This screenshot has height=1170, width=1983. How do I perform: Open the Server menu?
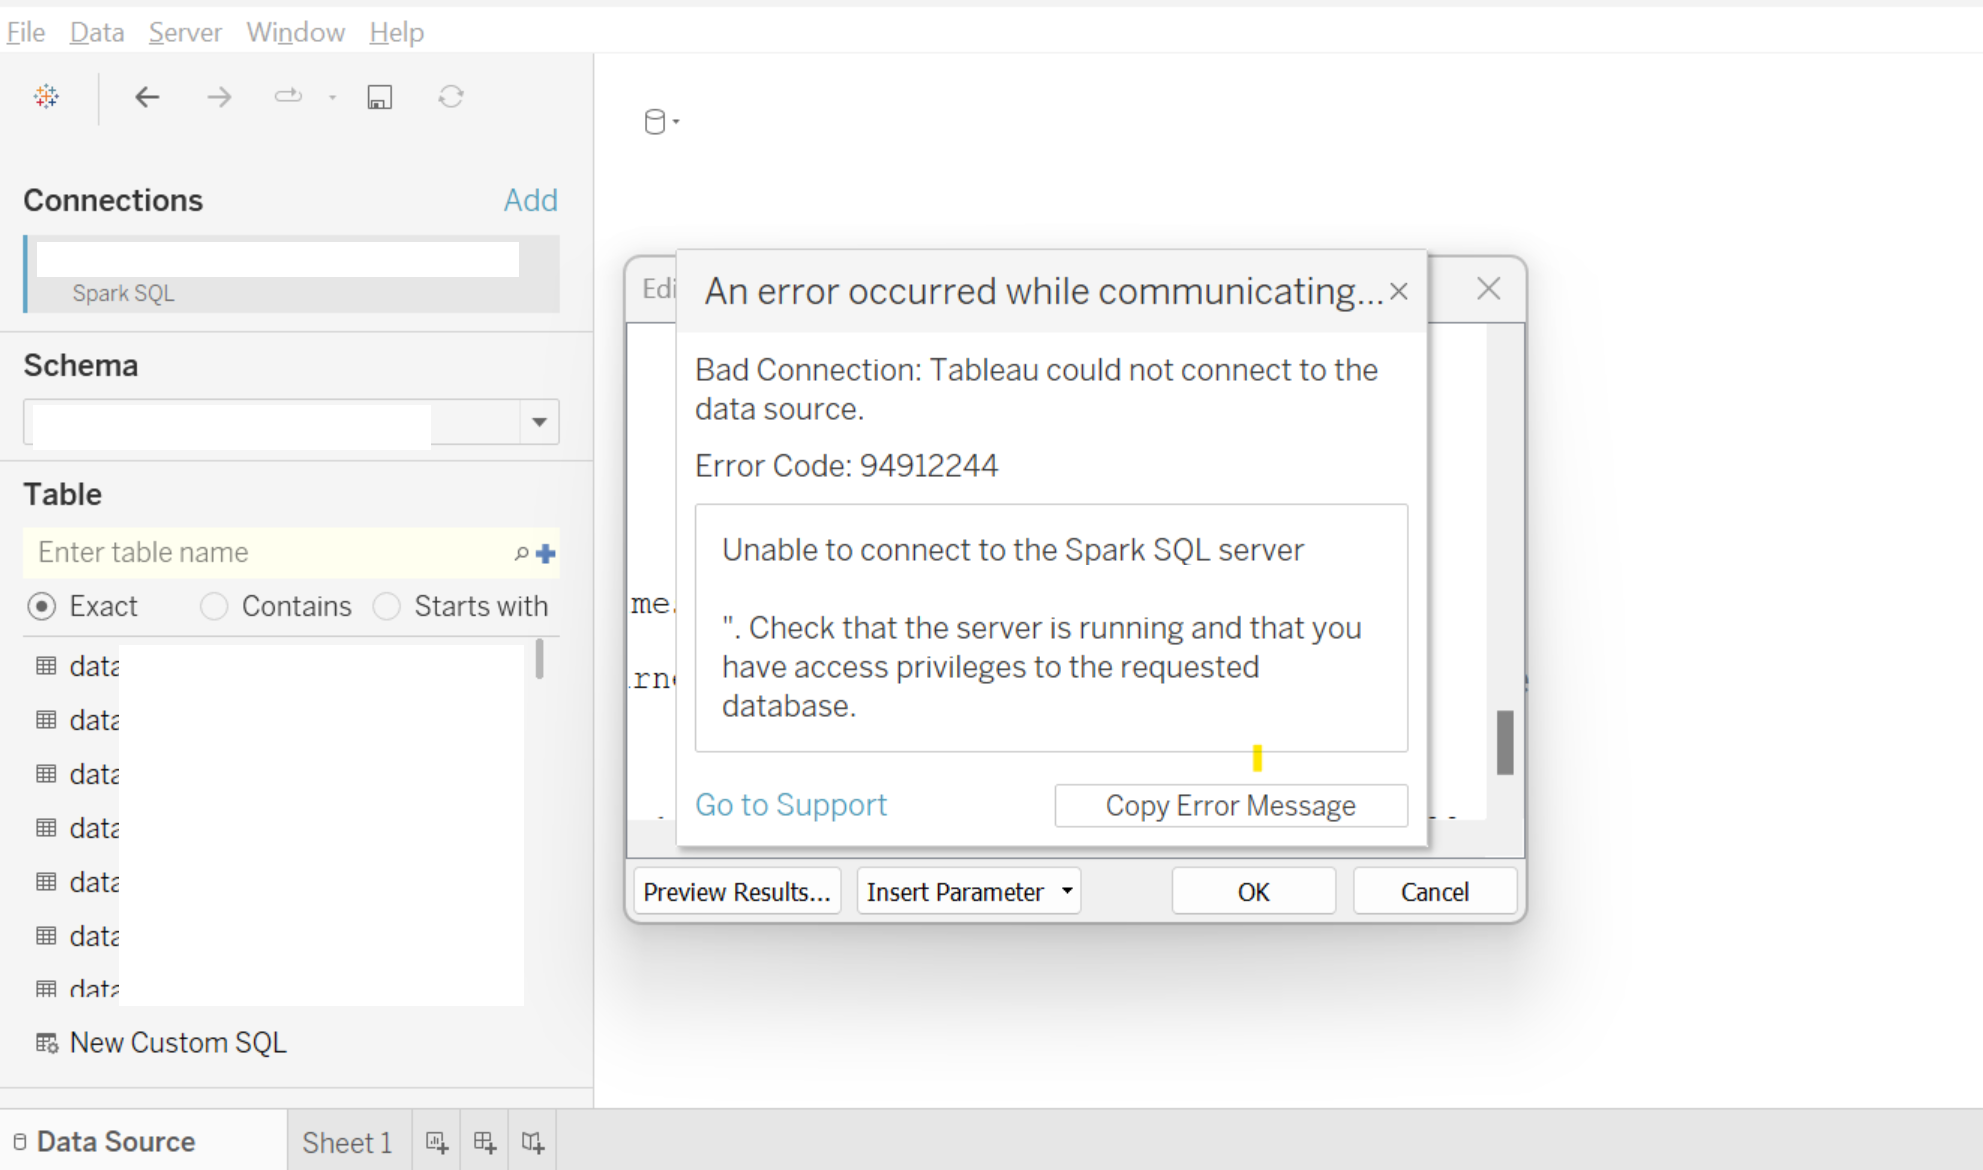click(184, 32)
